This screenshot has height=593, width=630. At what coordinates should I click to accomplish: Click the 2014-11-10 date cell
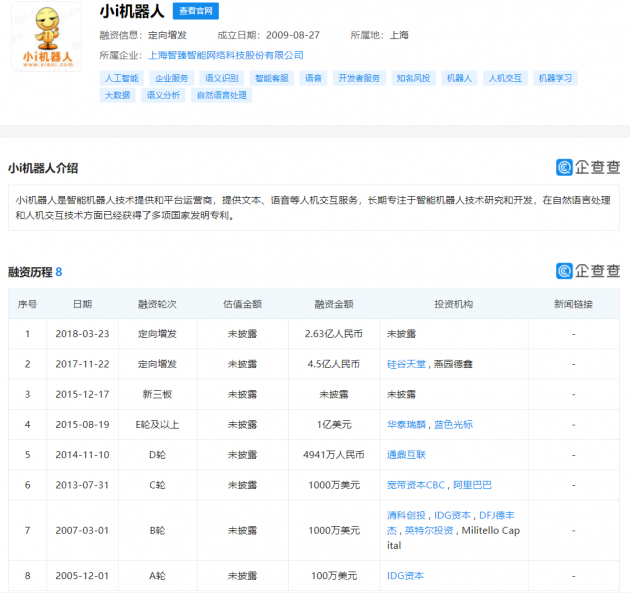(x=82, y=455)
